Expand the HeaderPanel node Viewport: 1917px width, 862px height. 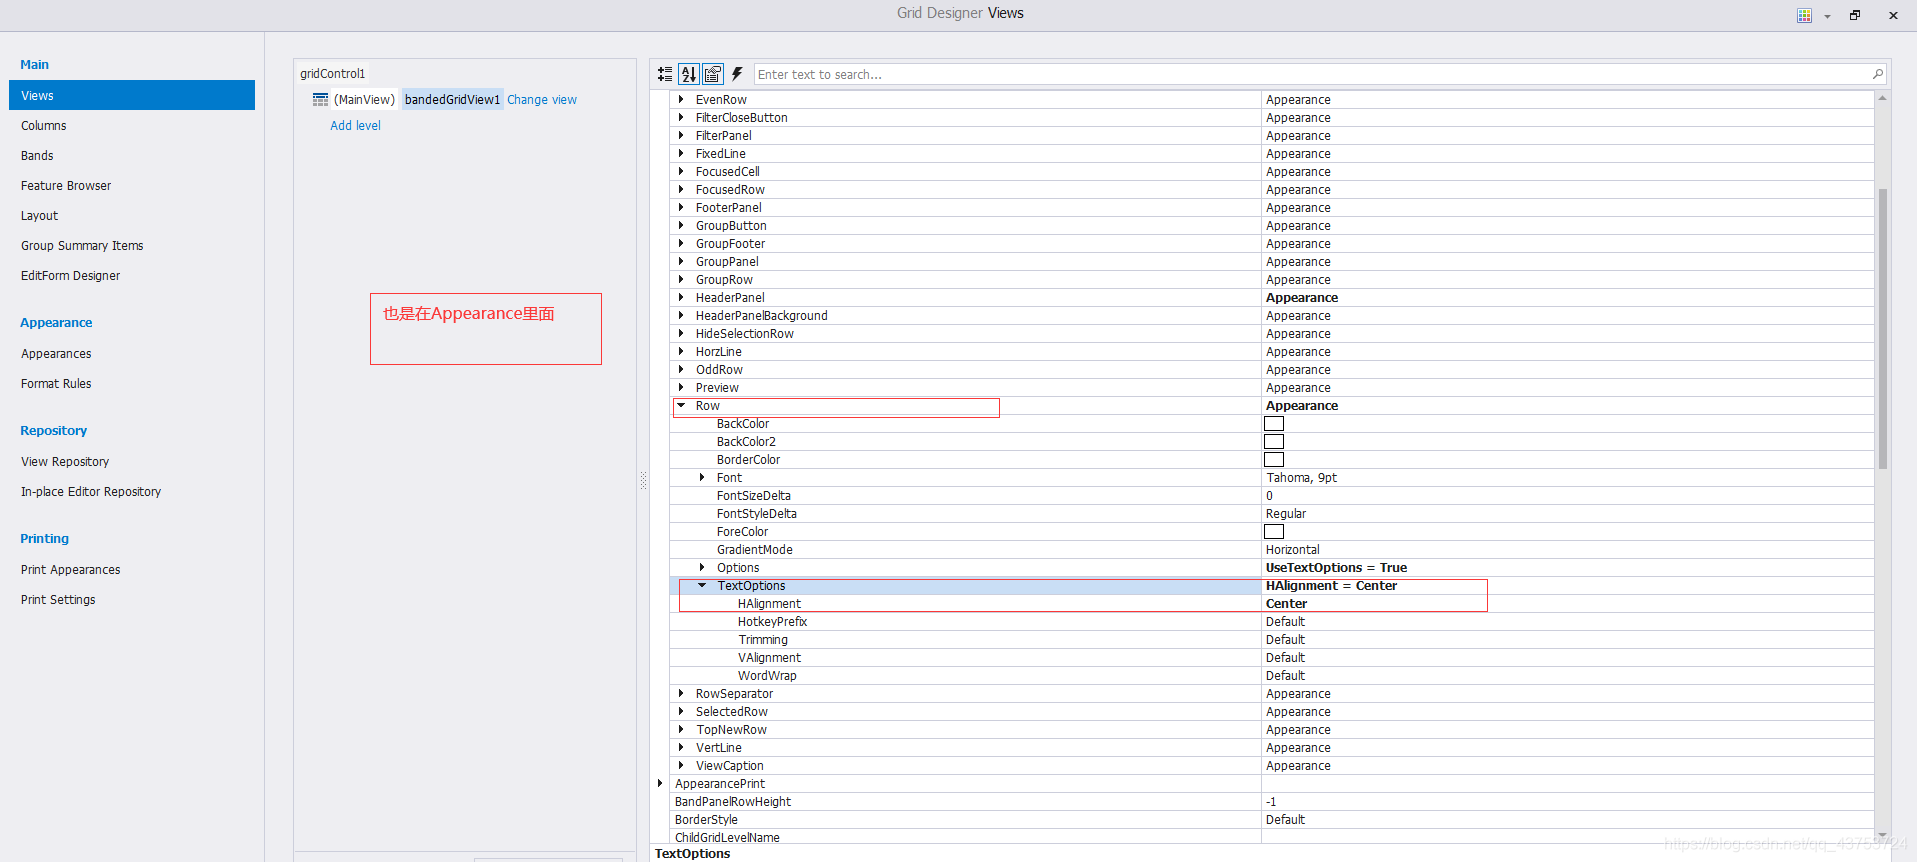tap(681, 297)
